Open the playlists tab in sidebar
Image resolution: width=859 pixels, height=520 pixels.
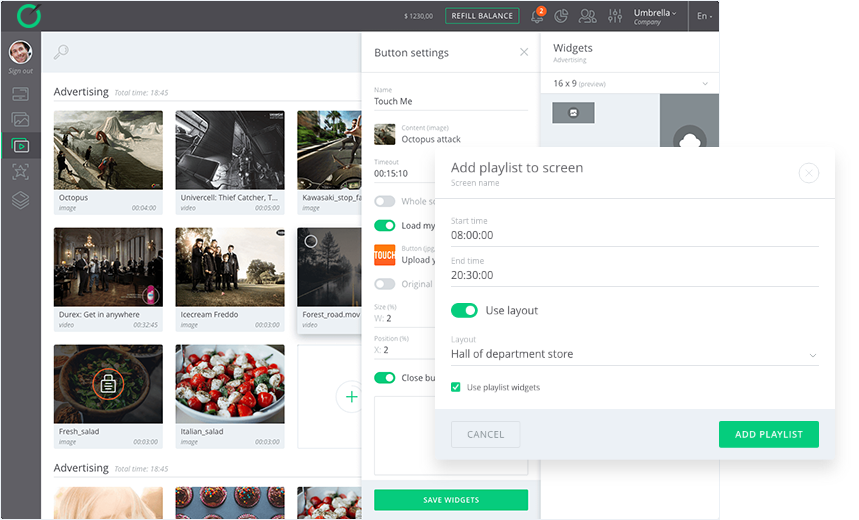click(20, 146)
